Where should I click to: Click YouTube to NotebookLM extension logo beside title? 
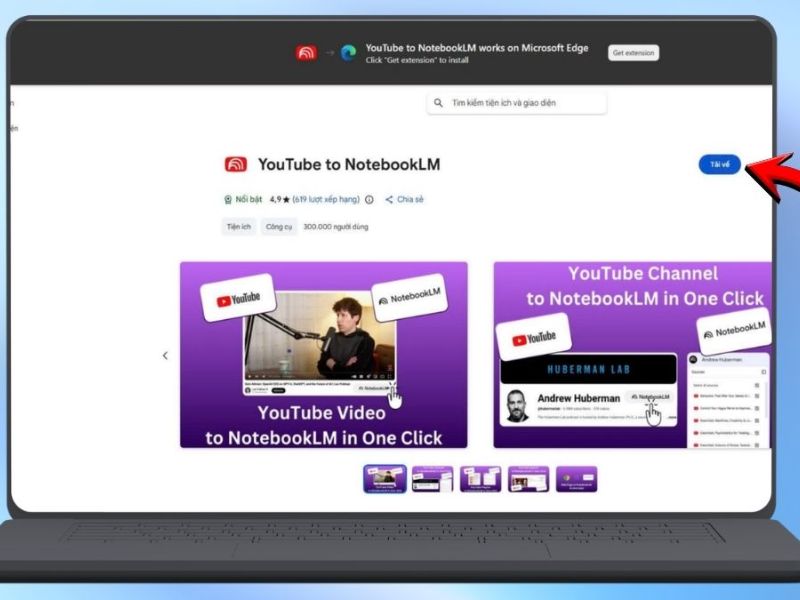pyautogui.click(x=236, y=164)
